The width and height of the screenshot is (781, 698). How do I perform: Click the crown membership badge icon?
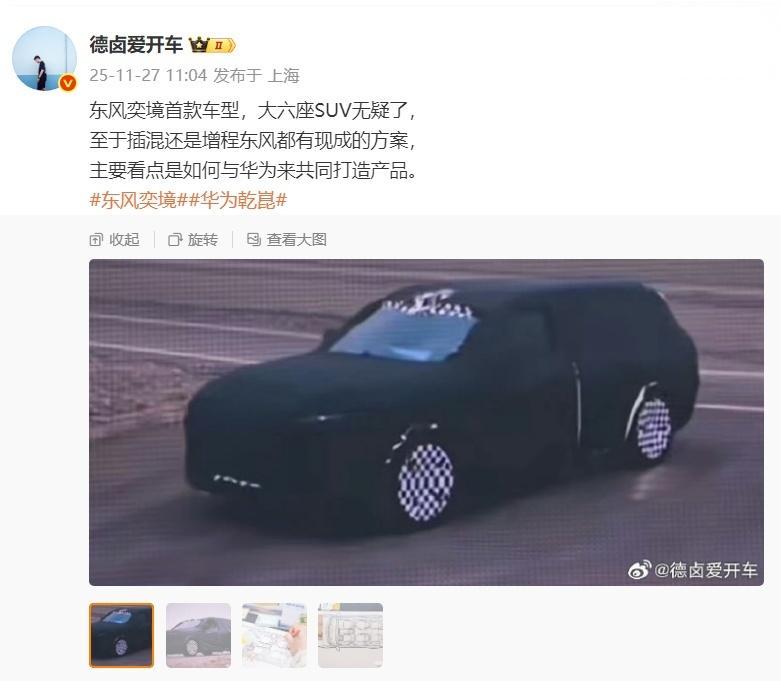pyautogui.click(x=198, y=45)
